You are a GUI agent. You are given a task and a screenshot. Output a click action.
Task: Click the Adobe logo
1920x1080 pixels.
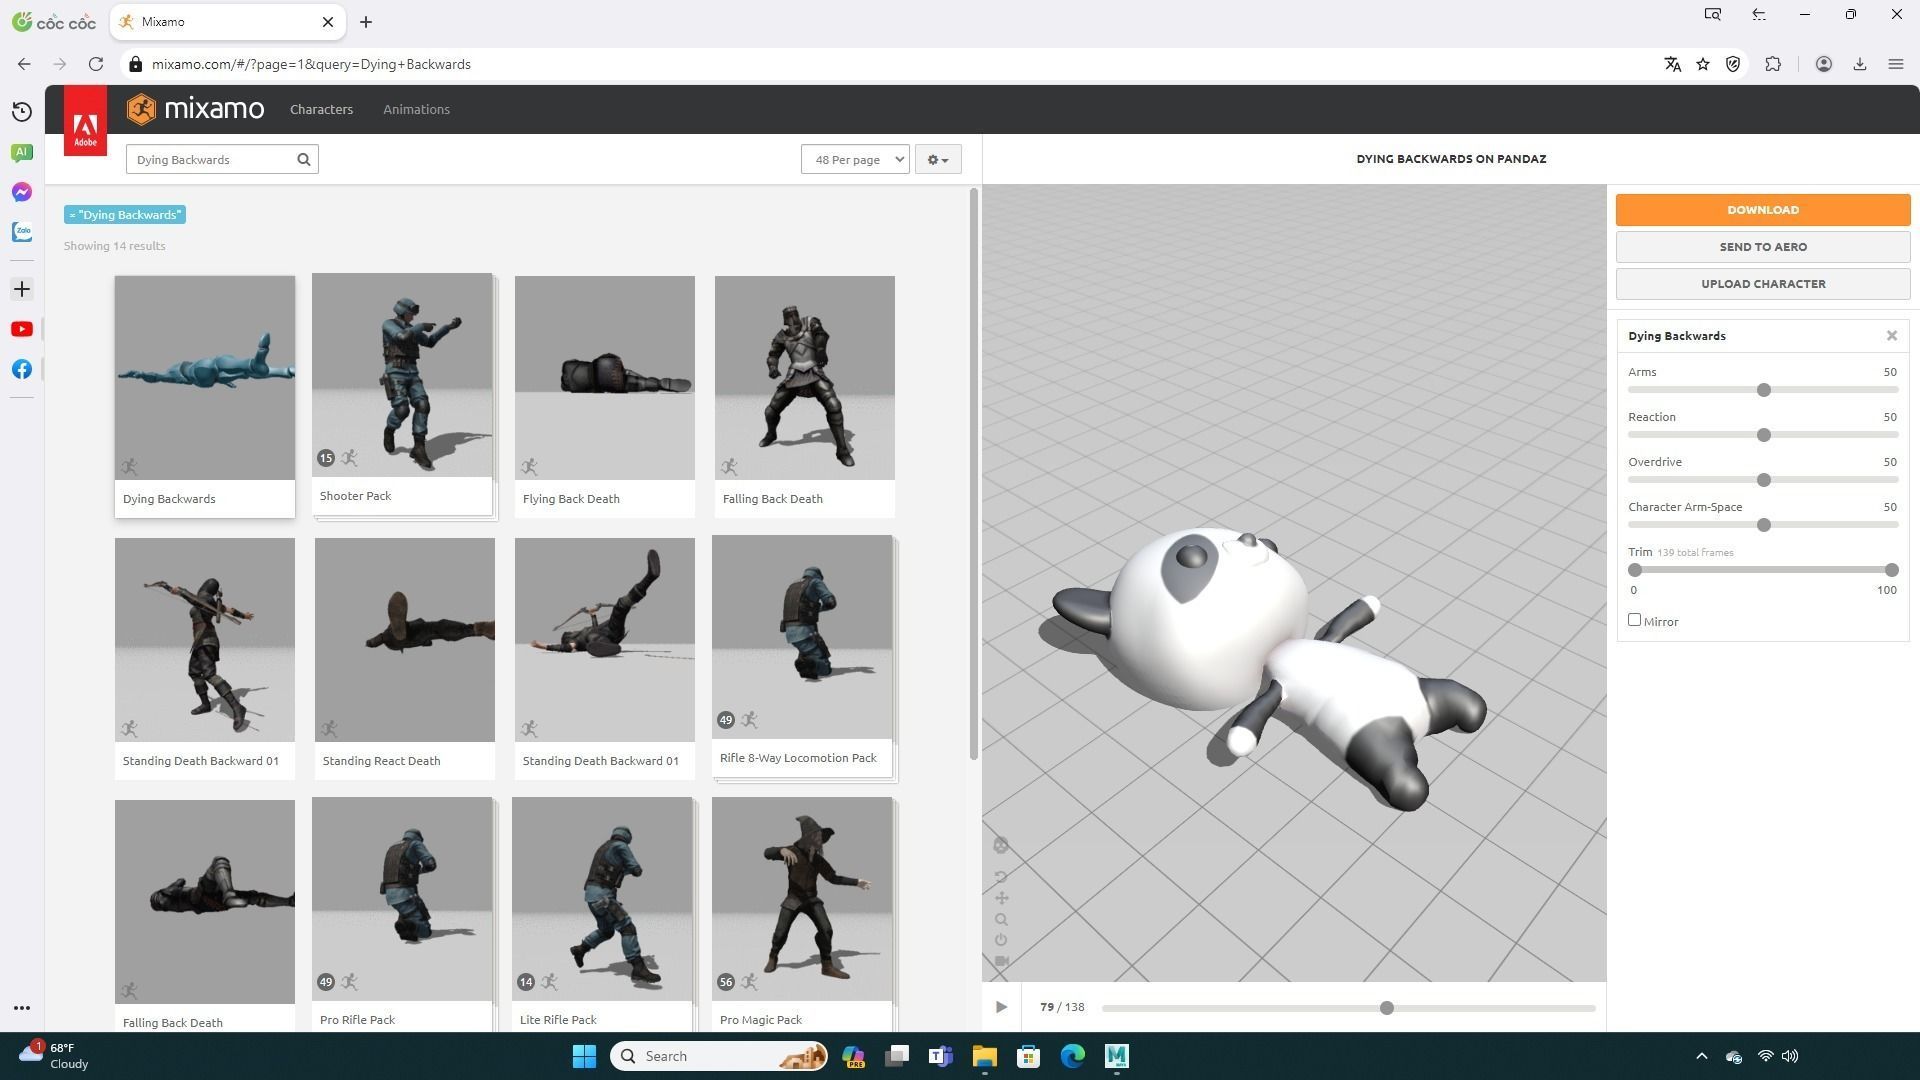(85, 121)
